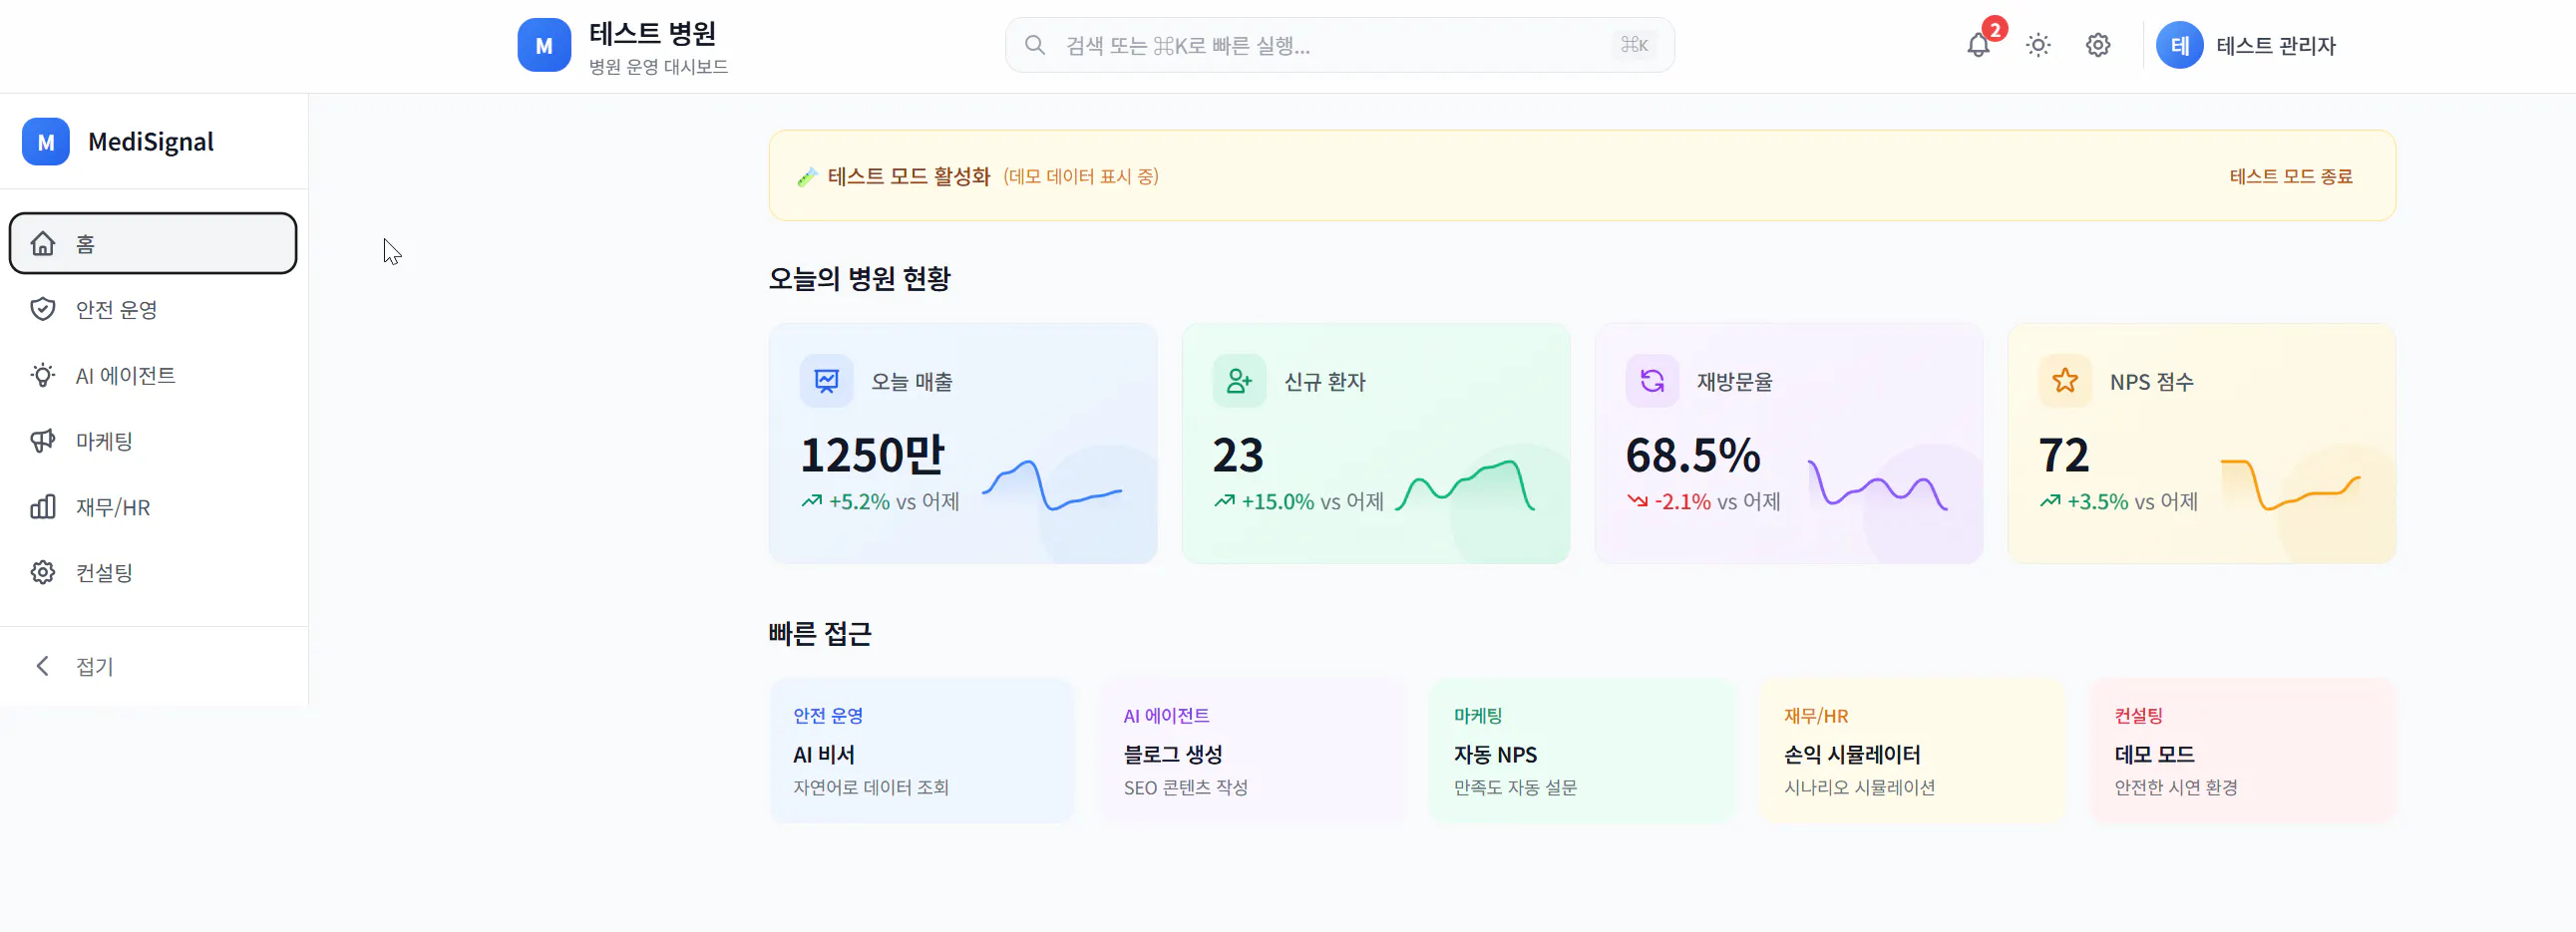Select the 안전 운영 shield icon in sidebar
The width and height of the screenshot is (2576, 932).
(x=43, y=309)
